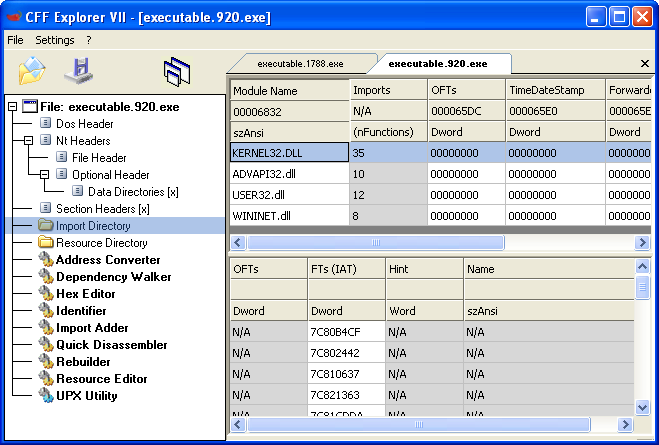
Task: Click the Save disk toolbar icon
Action: (x=78, y=71)
